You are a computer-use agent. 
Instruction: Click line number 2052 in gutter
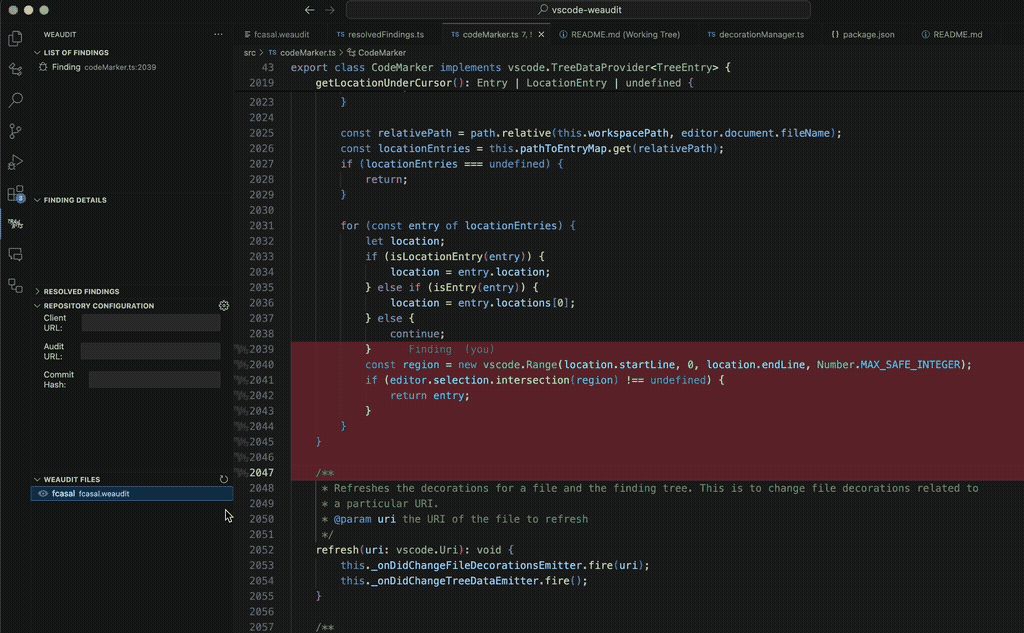tap(261, 550)
